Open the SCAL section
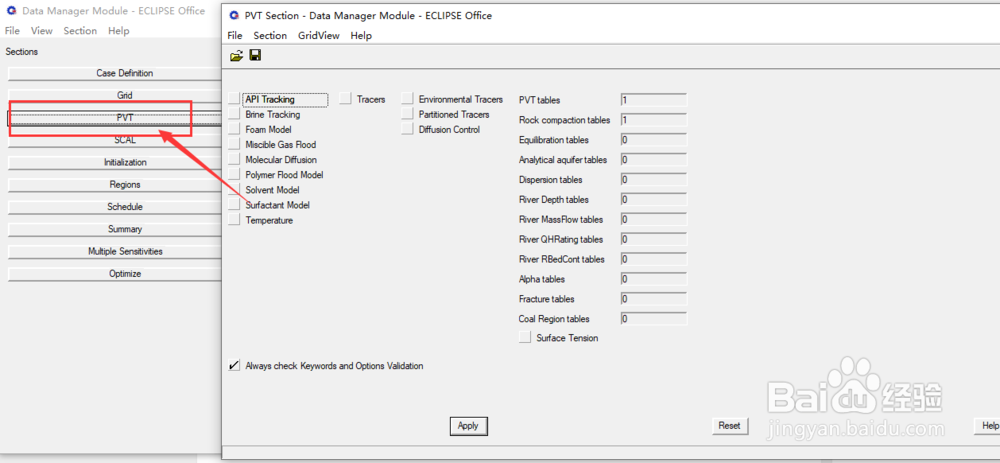Image resolution: width=1000 pixels, height=463 pixels. (x=115, y=140)
